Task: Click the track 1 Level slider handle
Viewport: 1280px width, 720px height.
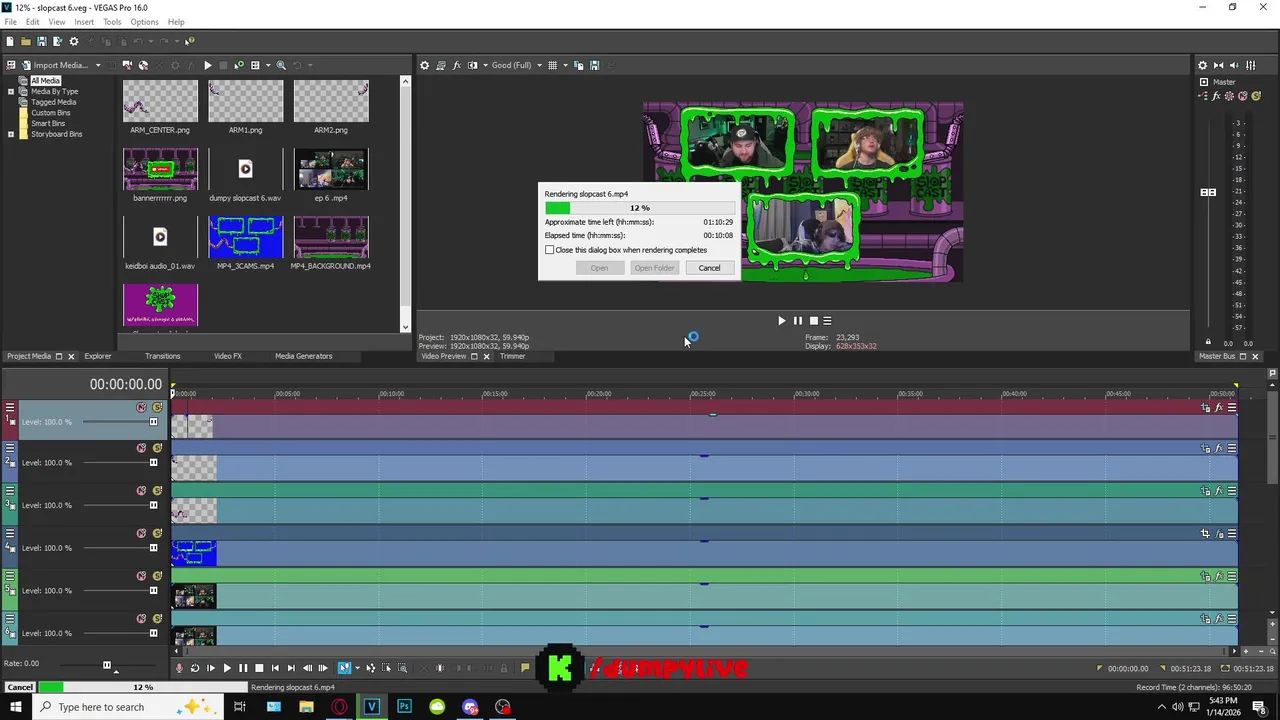Action: click(x=153, y=422)
